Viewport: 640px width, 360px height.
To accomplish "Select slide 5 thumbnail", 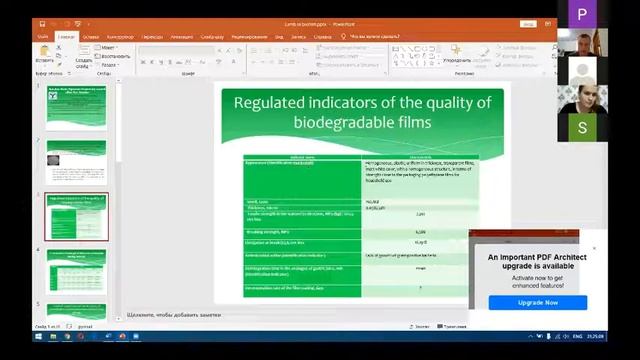I will pos(76,311).
